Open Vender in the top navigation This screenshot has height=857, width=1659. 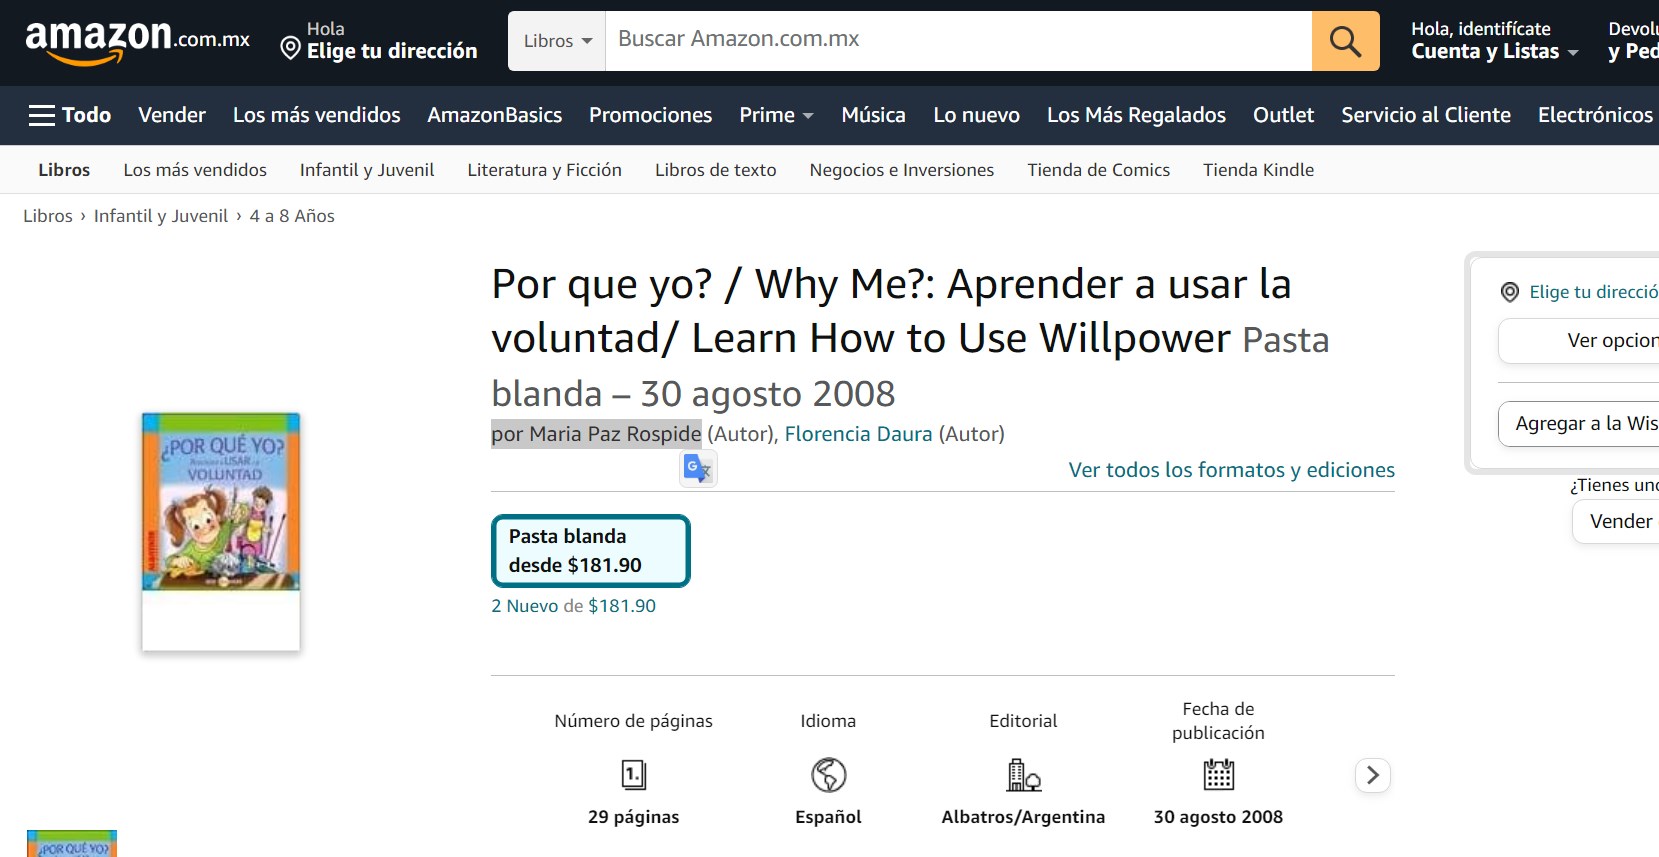click(x=172, y=115)
